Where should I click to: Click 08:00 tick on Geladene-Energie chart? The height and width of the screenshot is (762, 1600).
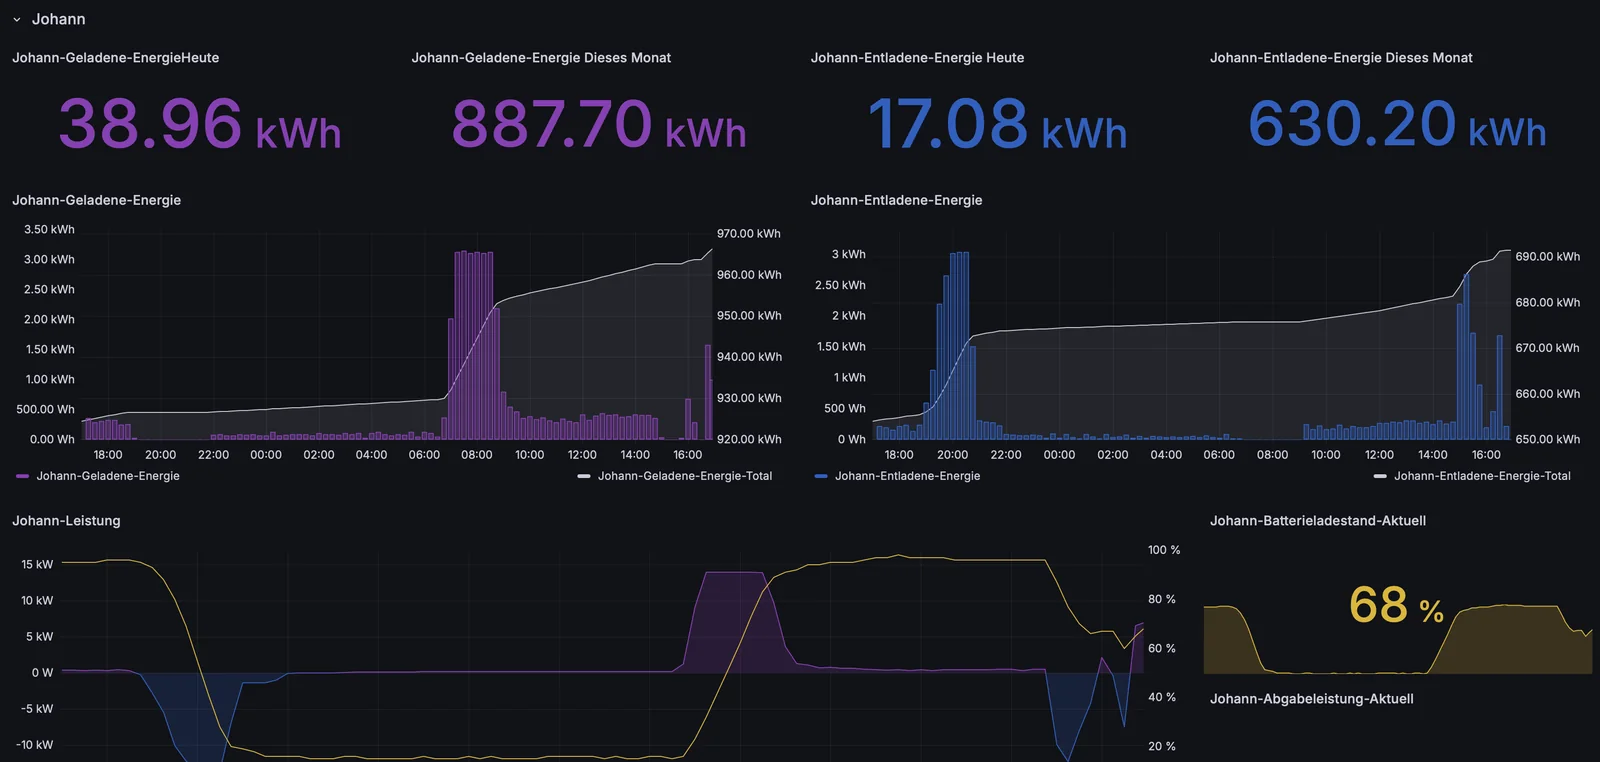click(x=477, y=455)
